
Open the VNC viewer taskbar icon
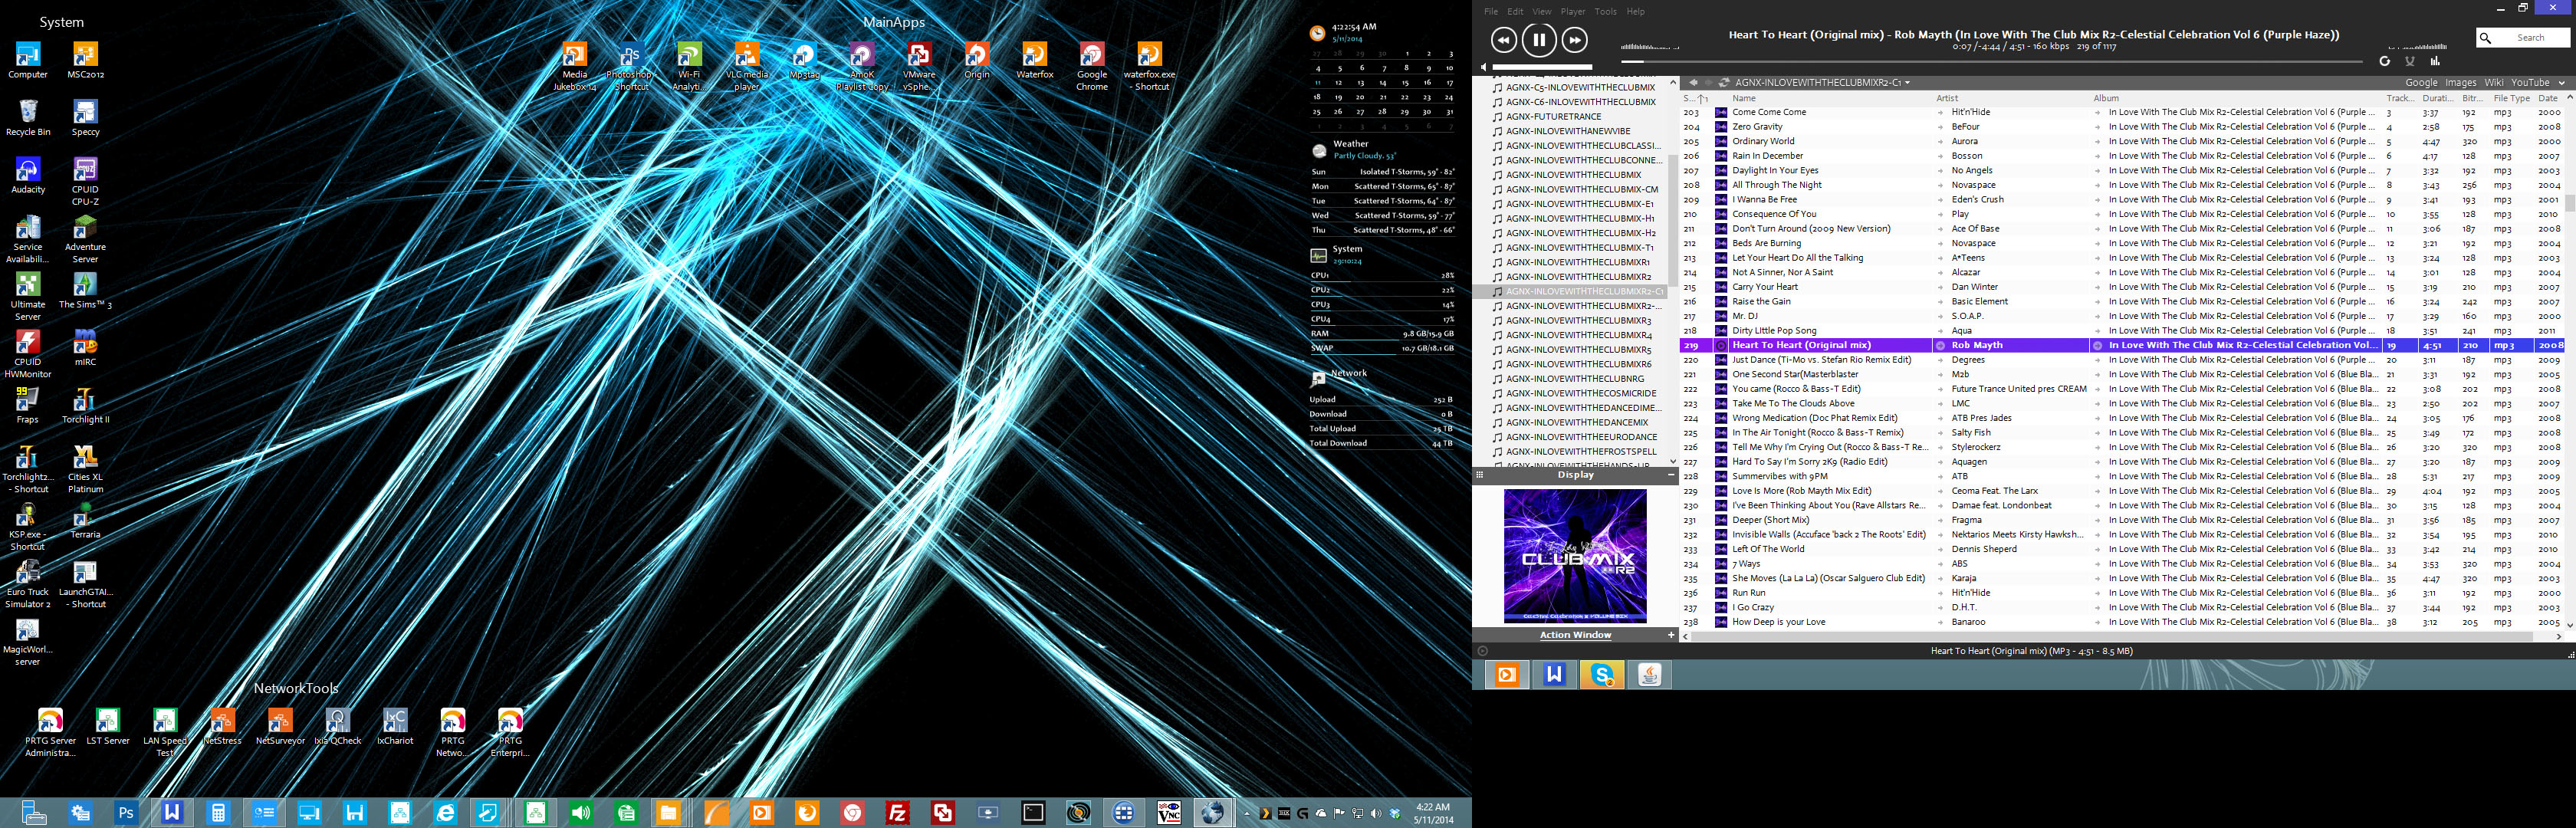[x=1168, y=814]
